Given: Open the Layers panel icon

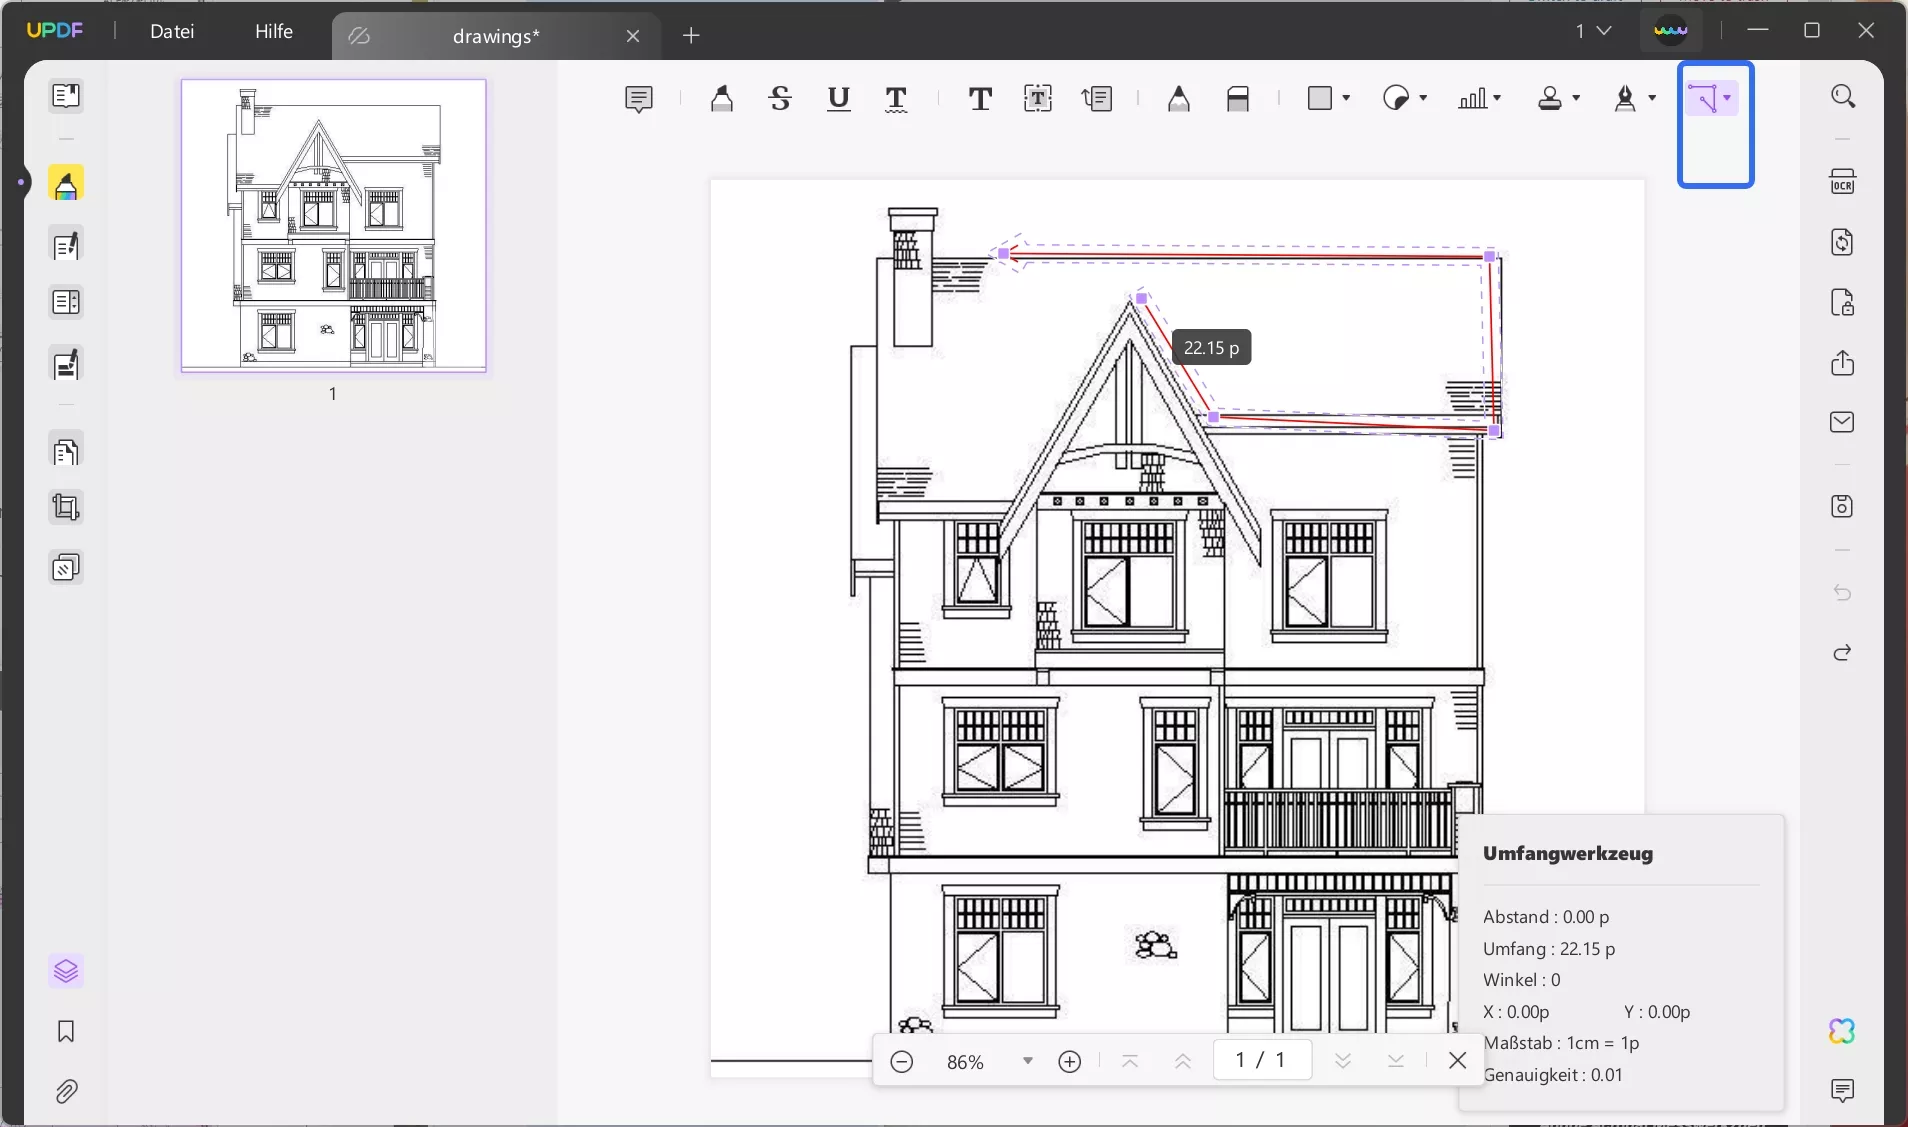Looking at the screenshot, I should point(66,971).
